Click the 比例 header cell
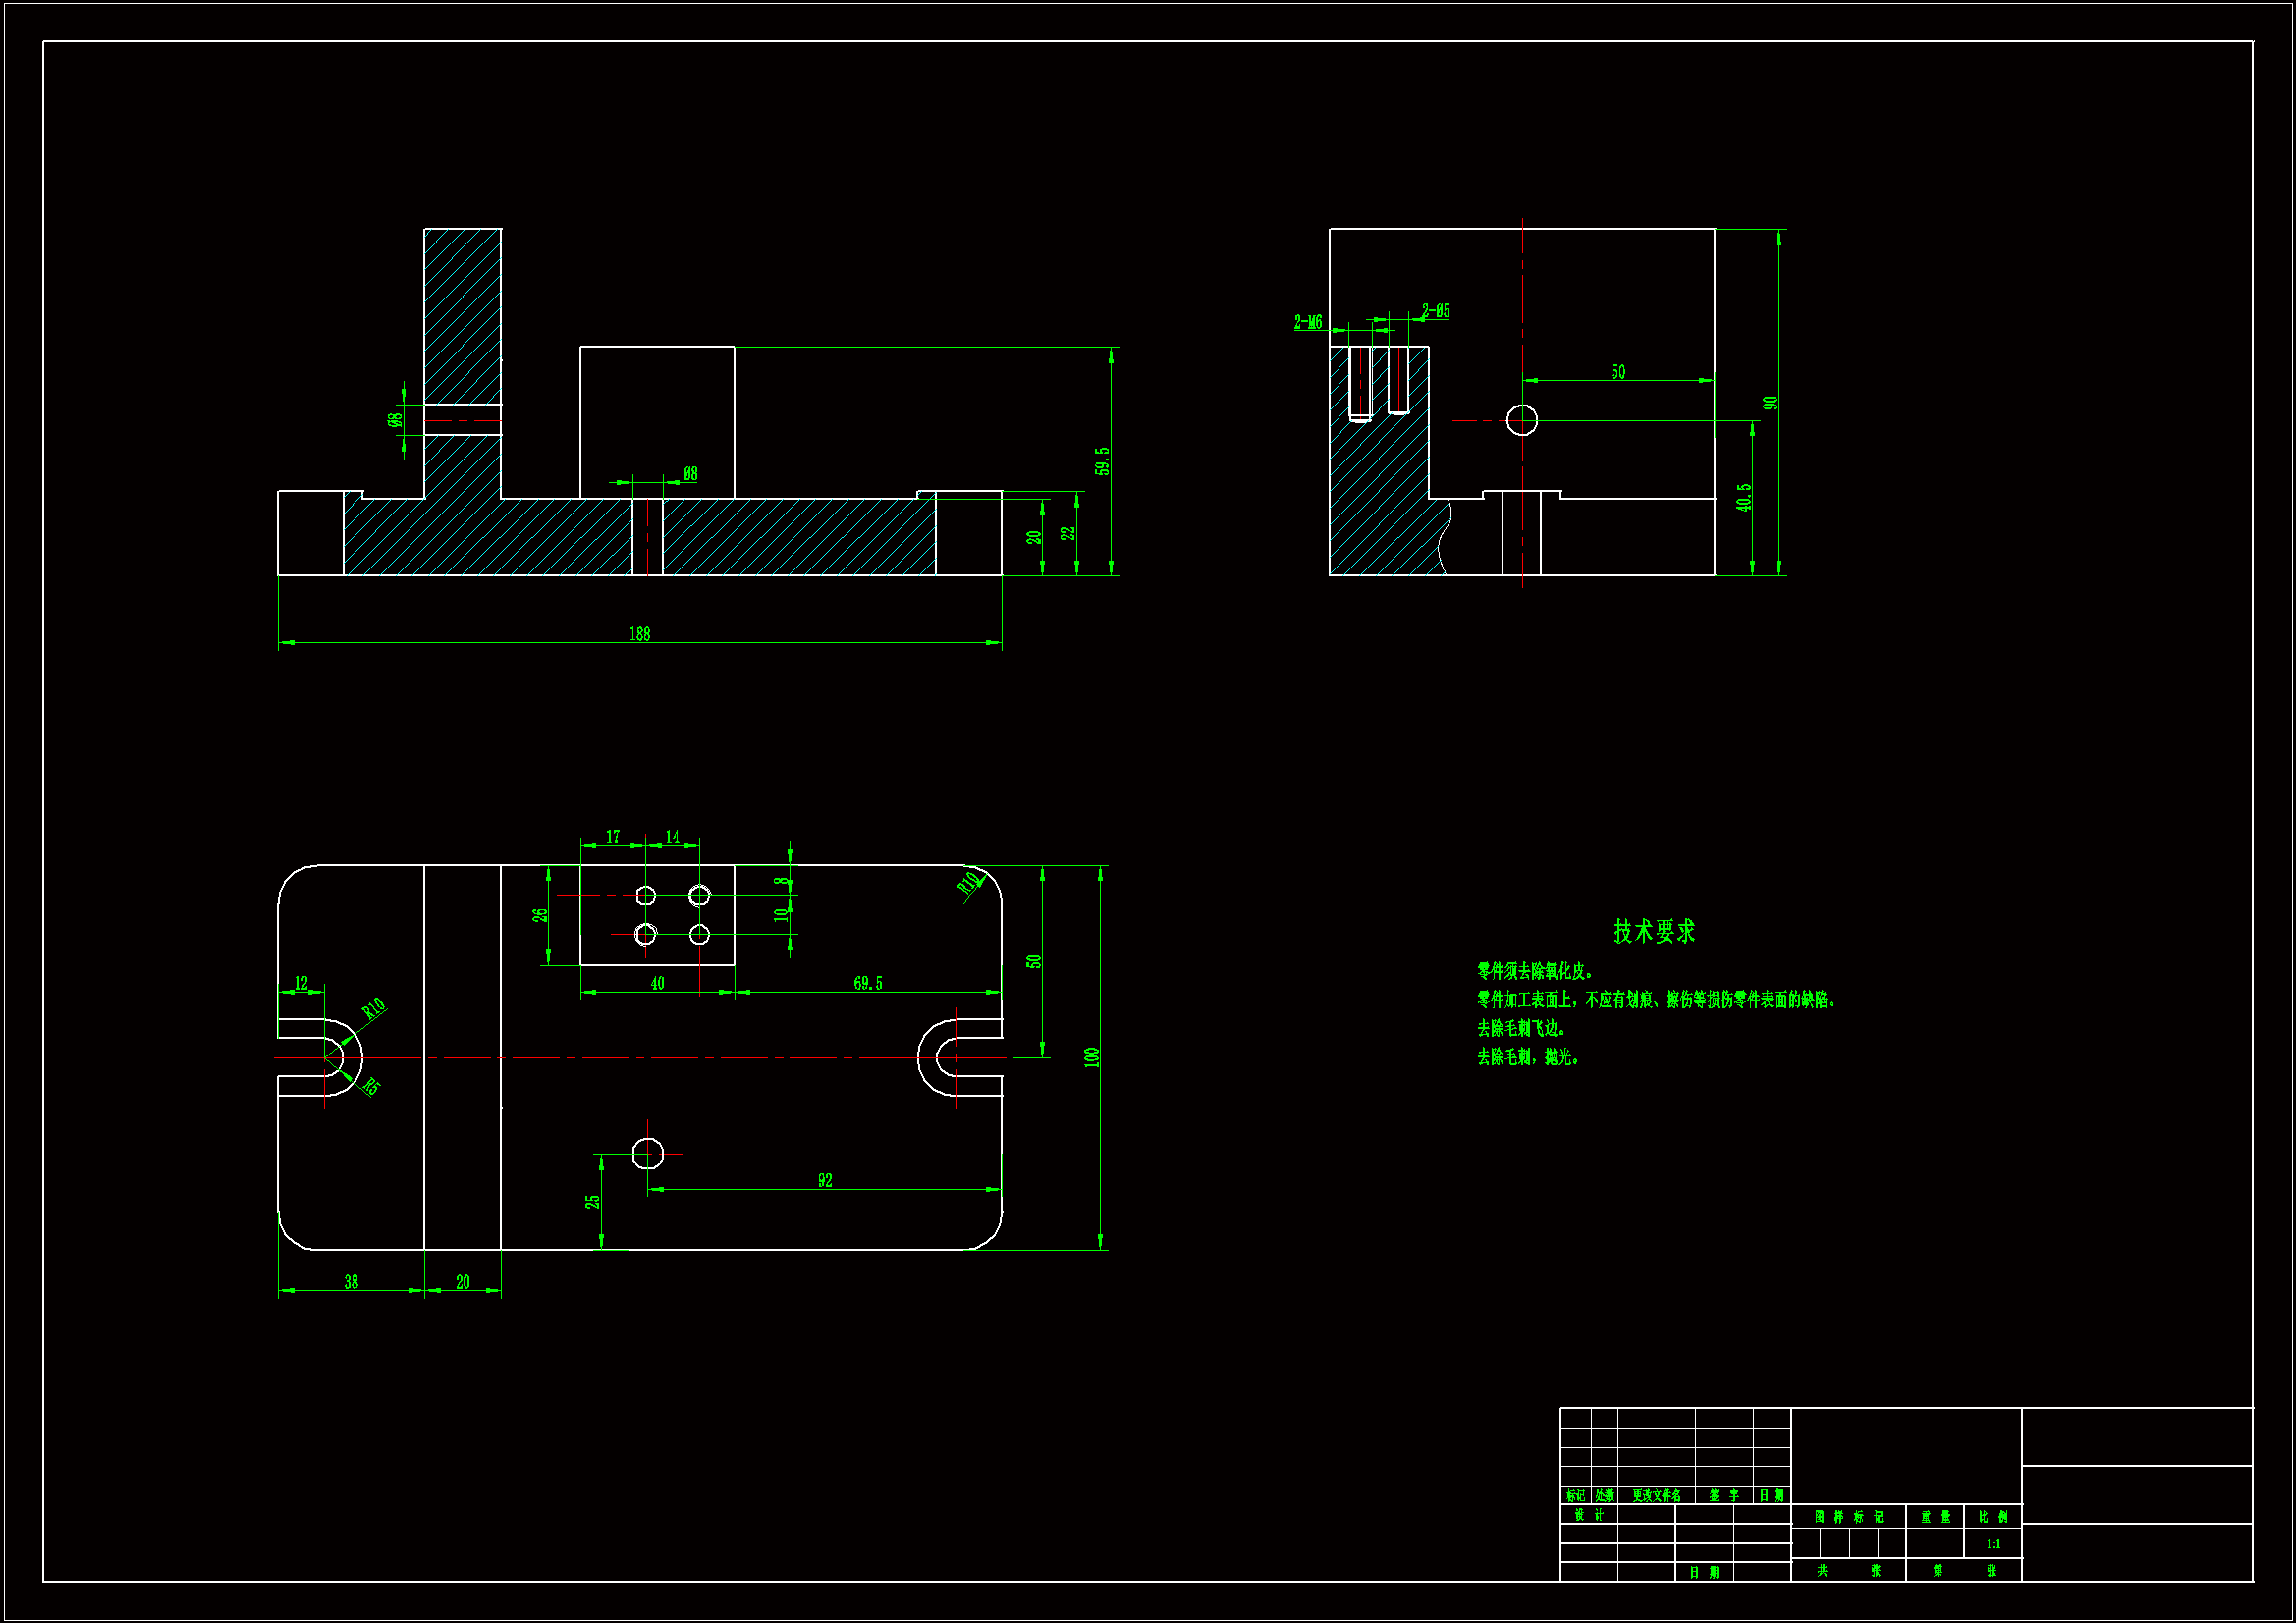This screenshot has height=1623, width=2296. click(1993, 1517)
